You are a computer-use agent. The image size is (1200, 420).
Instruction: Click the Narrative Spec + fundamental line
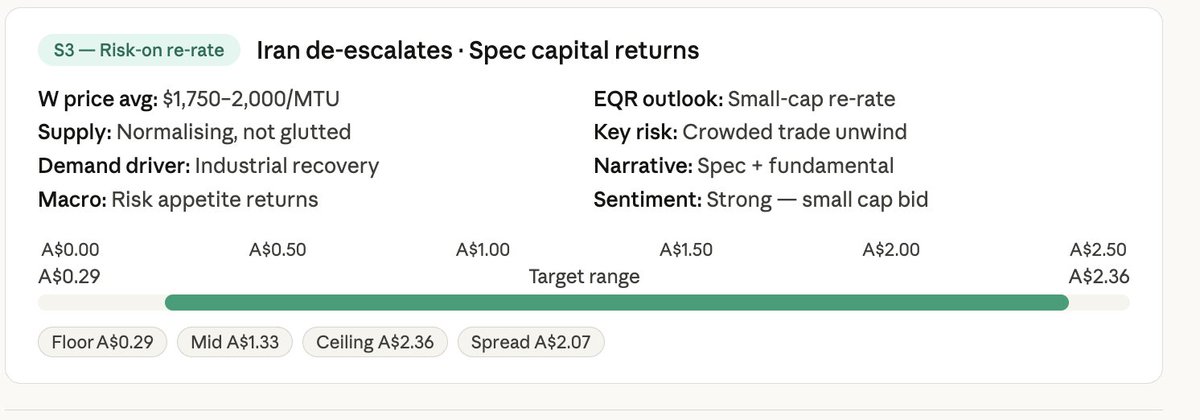point(744,166)
